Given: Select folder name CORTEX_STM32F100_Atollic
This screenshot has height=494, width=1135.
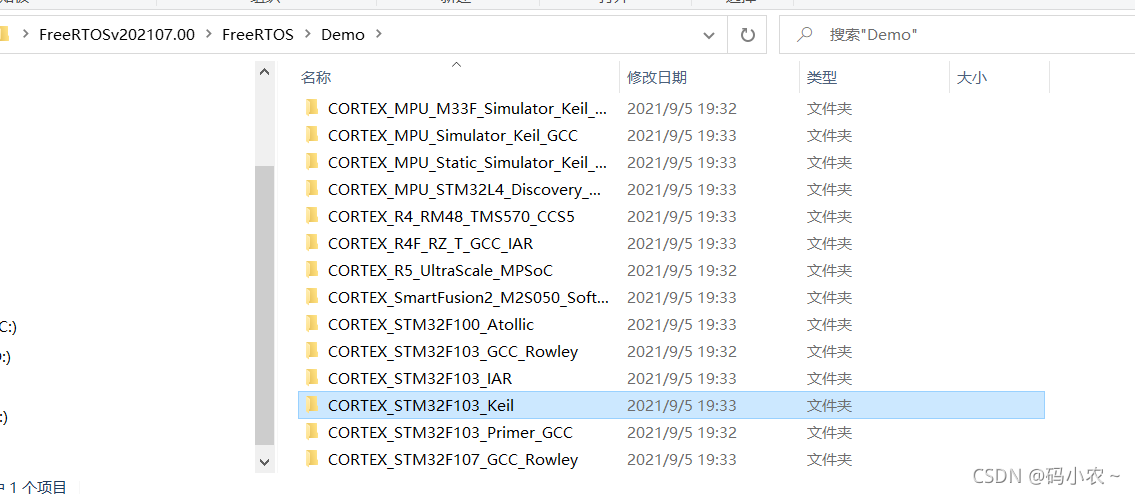Looking at the screenshot, I should (x=431, y=325).
